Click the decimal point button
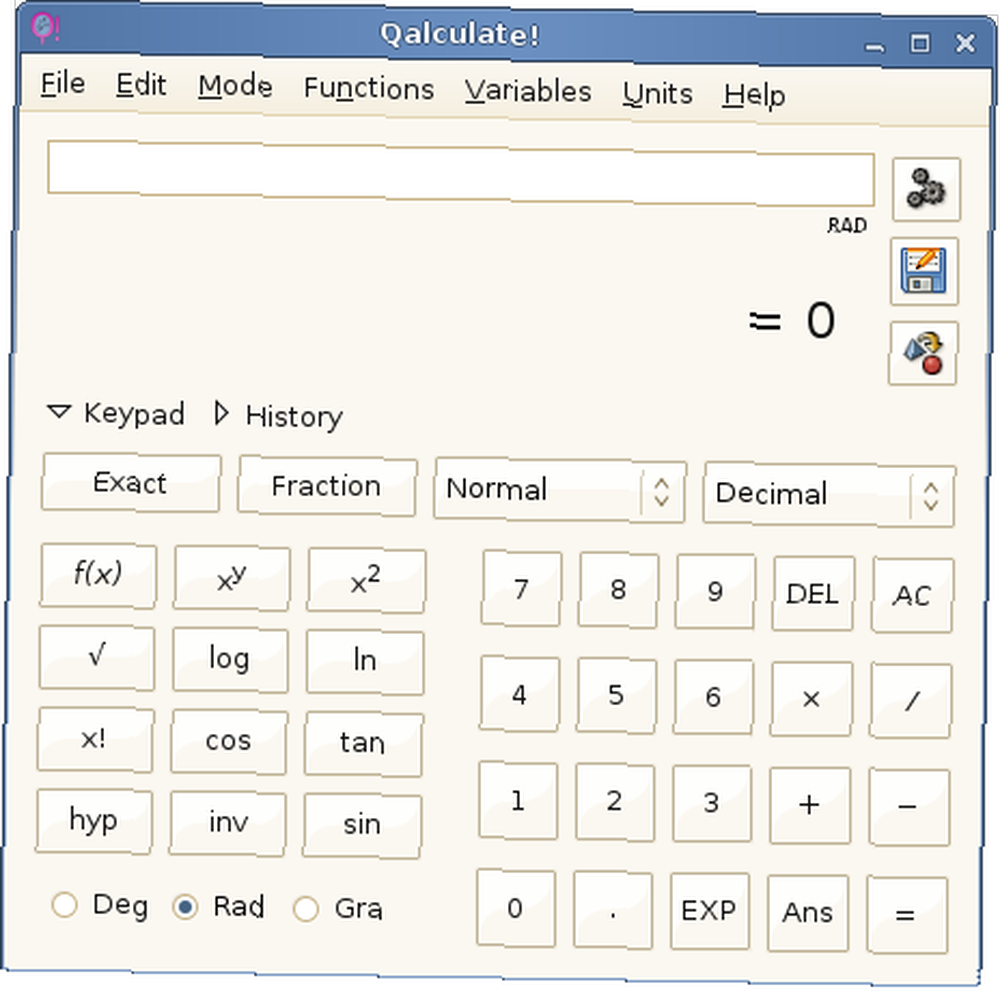 [612, 909]
